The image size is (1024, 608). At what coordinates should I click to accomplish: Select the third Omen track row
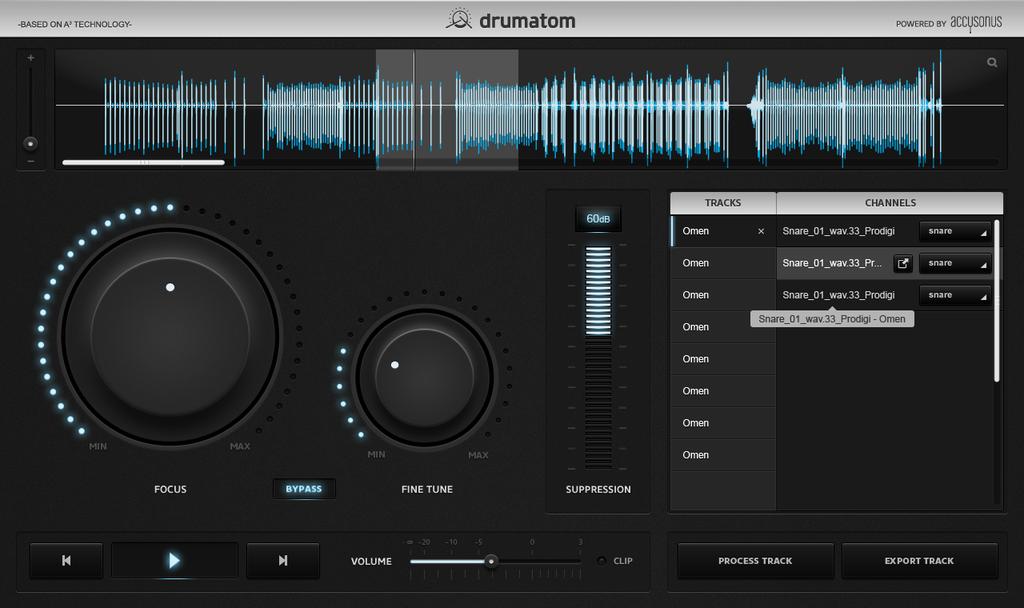pos(723,295)
